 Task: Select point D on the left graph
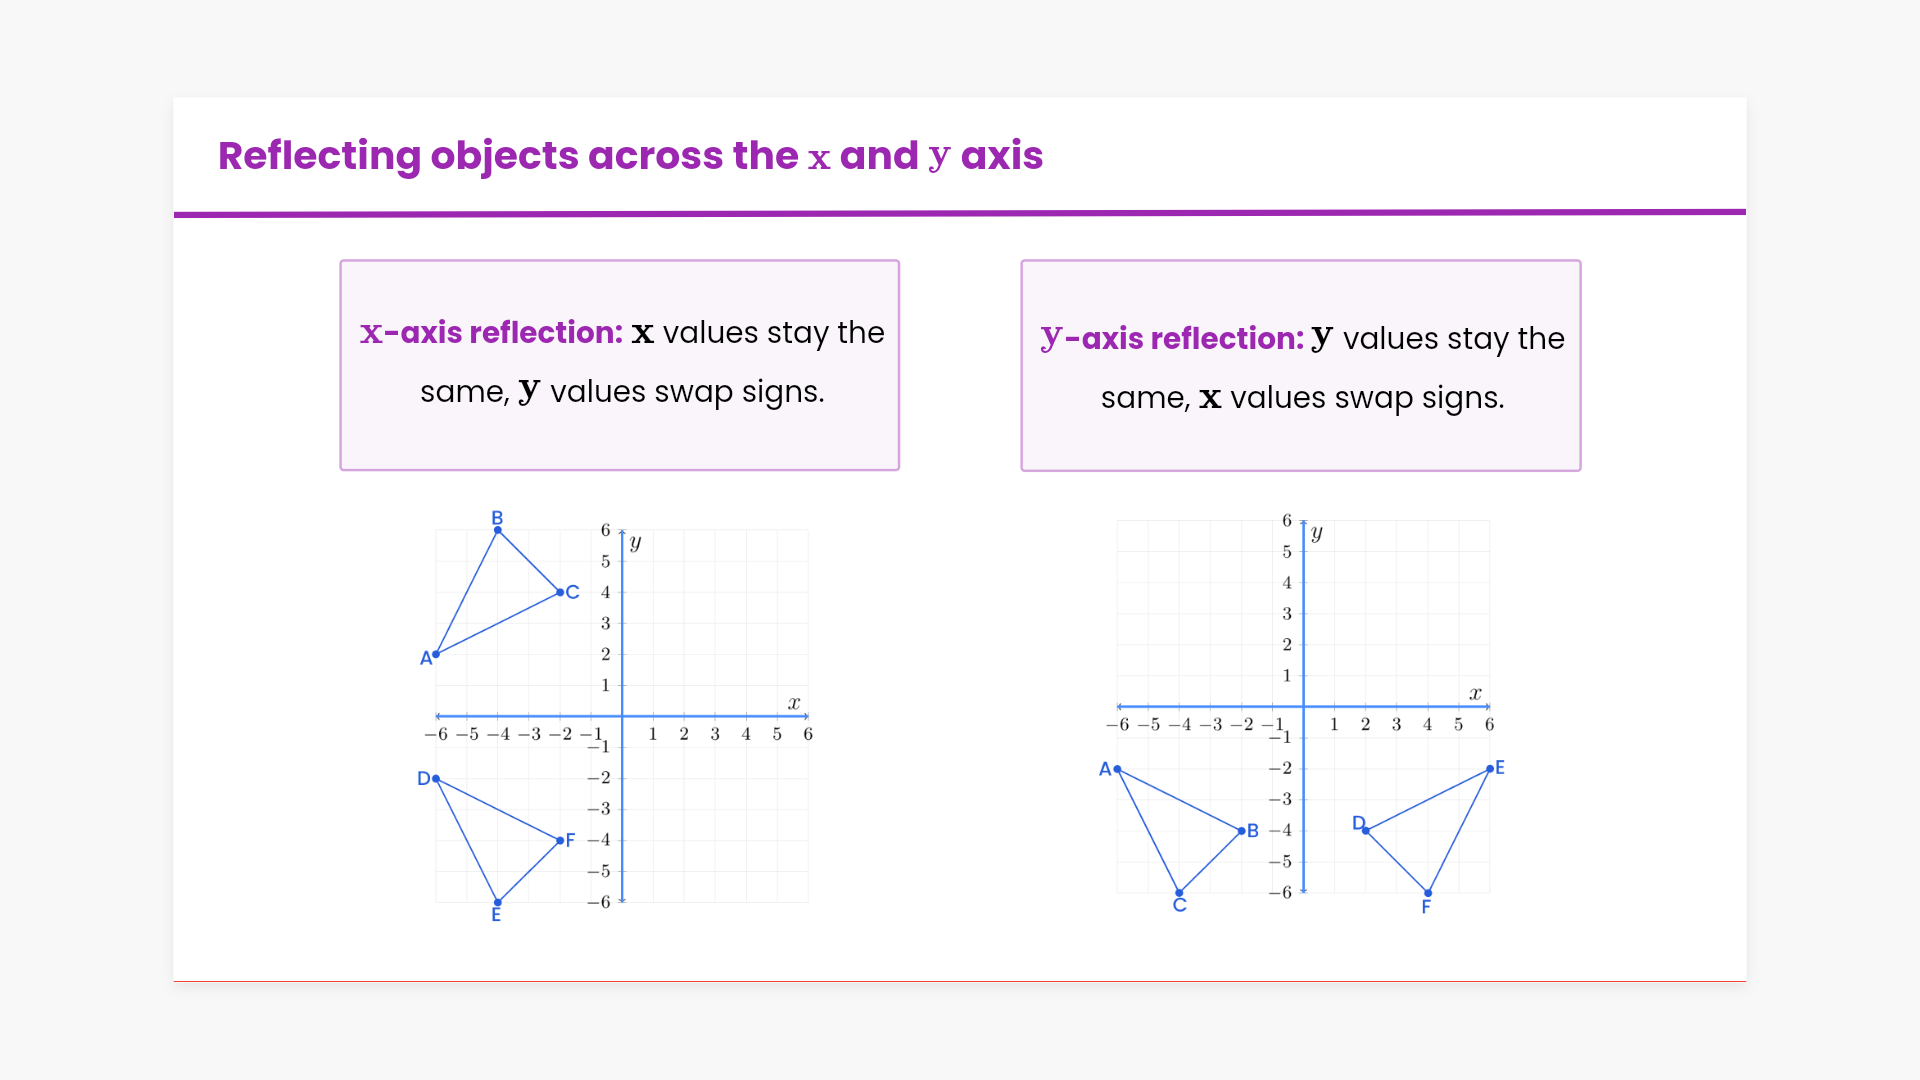click(436, 778)
